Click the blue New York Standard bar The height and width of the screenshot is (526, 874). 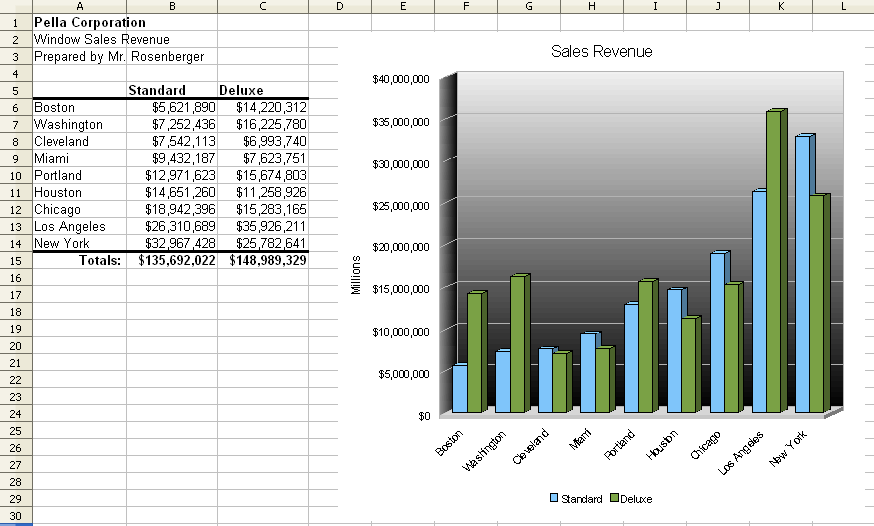tap(802, 275)
